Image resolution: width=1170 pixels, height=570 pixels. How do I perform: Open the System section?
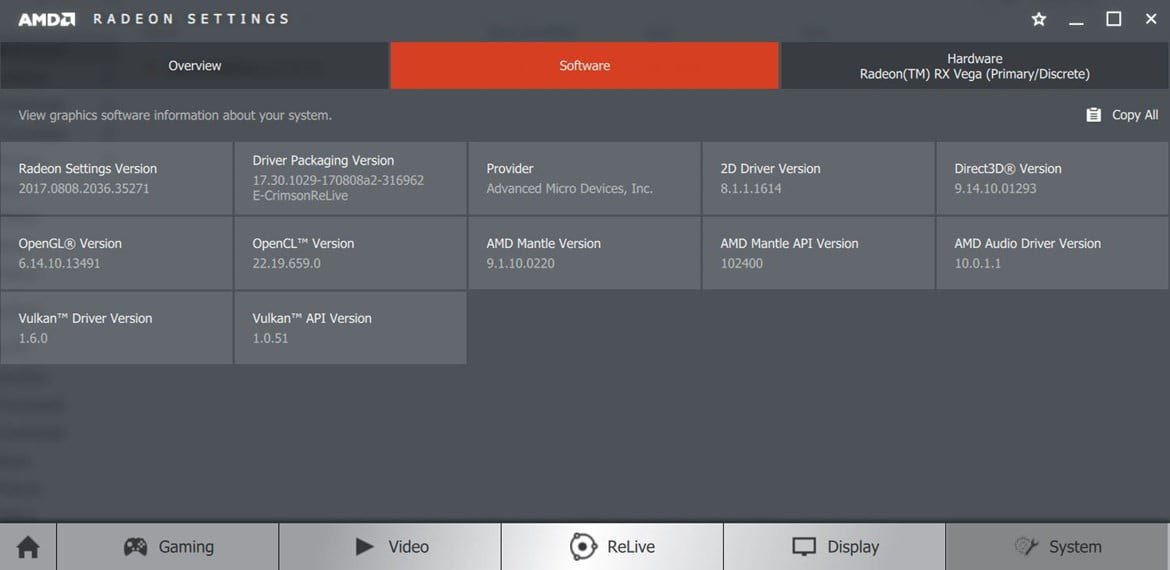[x=1057, y=547]
